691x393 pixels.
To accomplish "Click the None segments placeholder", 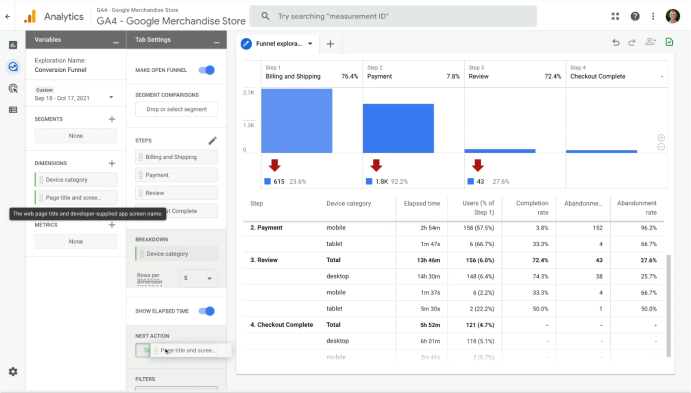I will pyautogui.click(x=76, y=136).
